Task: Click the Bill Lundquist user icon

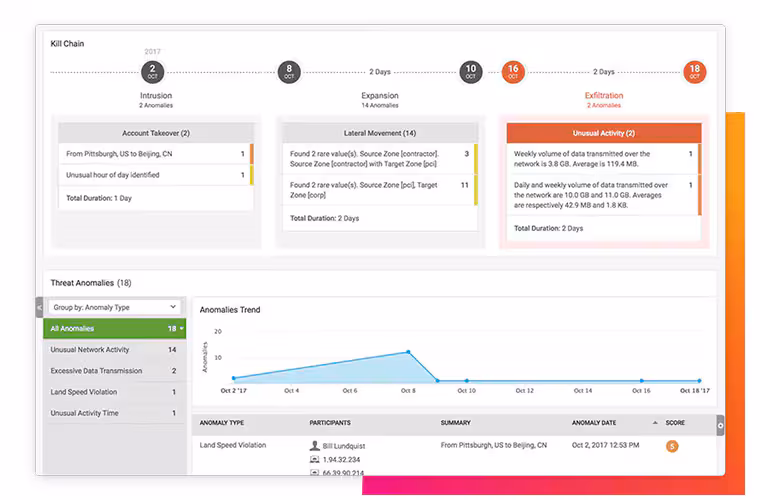Action: (x=315, y=445)
